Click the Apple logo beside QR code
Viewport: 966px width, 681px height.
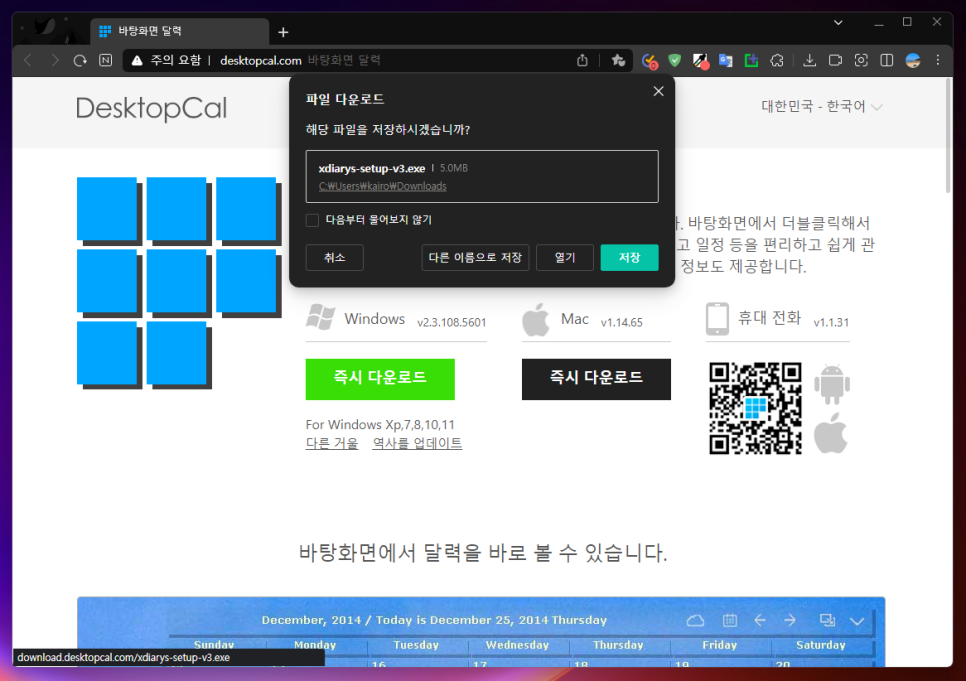(x=830, y=433)
